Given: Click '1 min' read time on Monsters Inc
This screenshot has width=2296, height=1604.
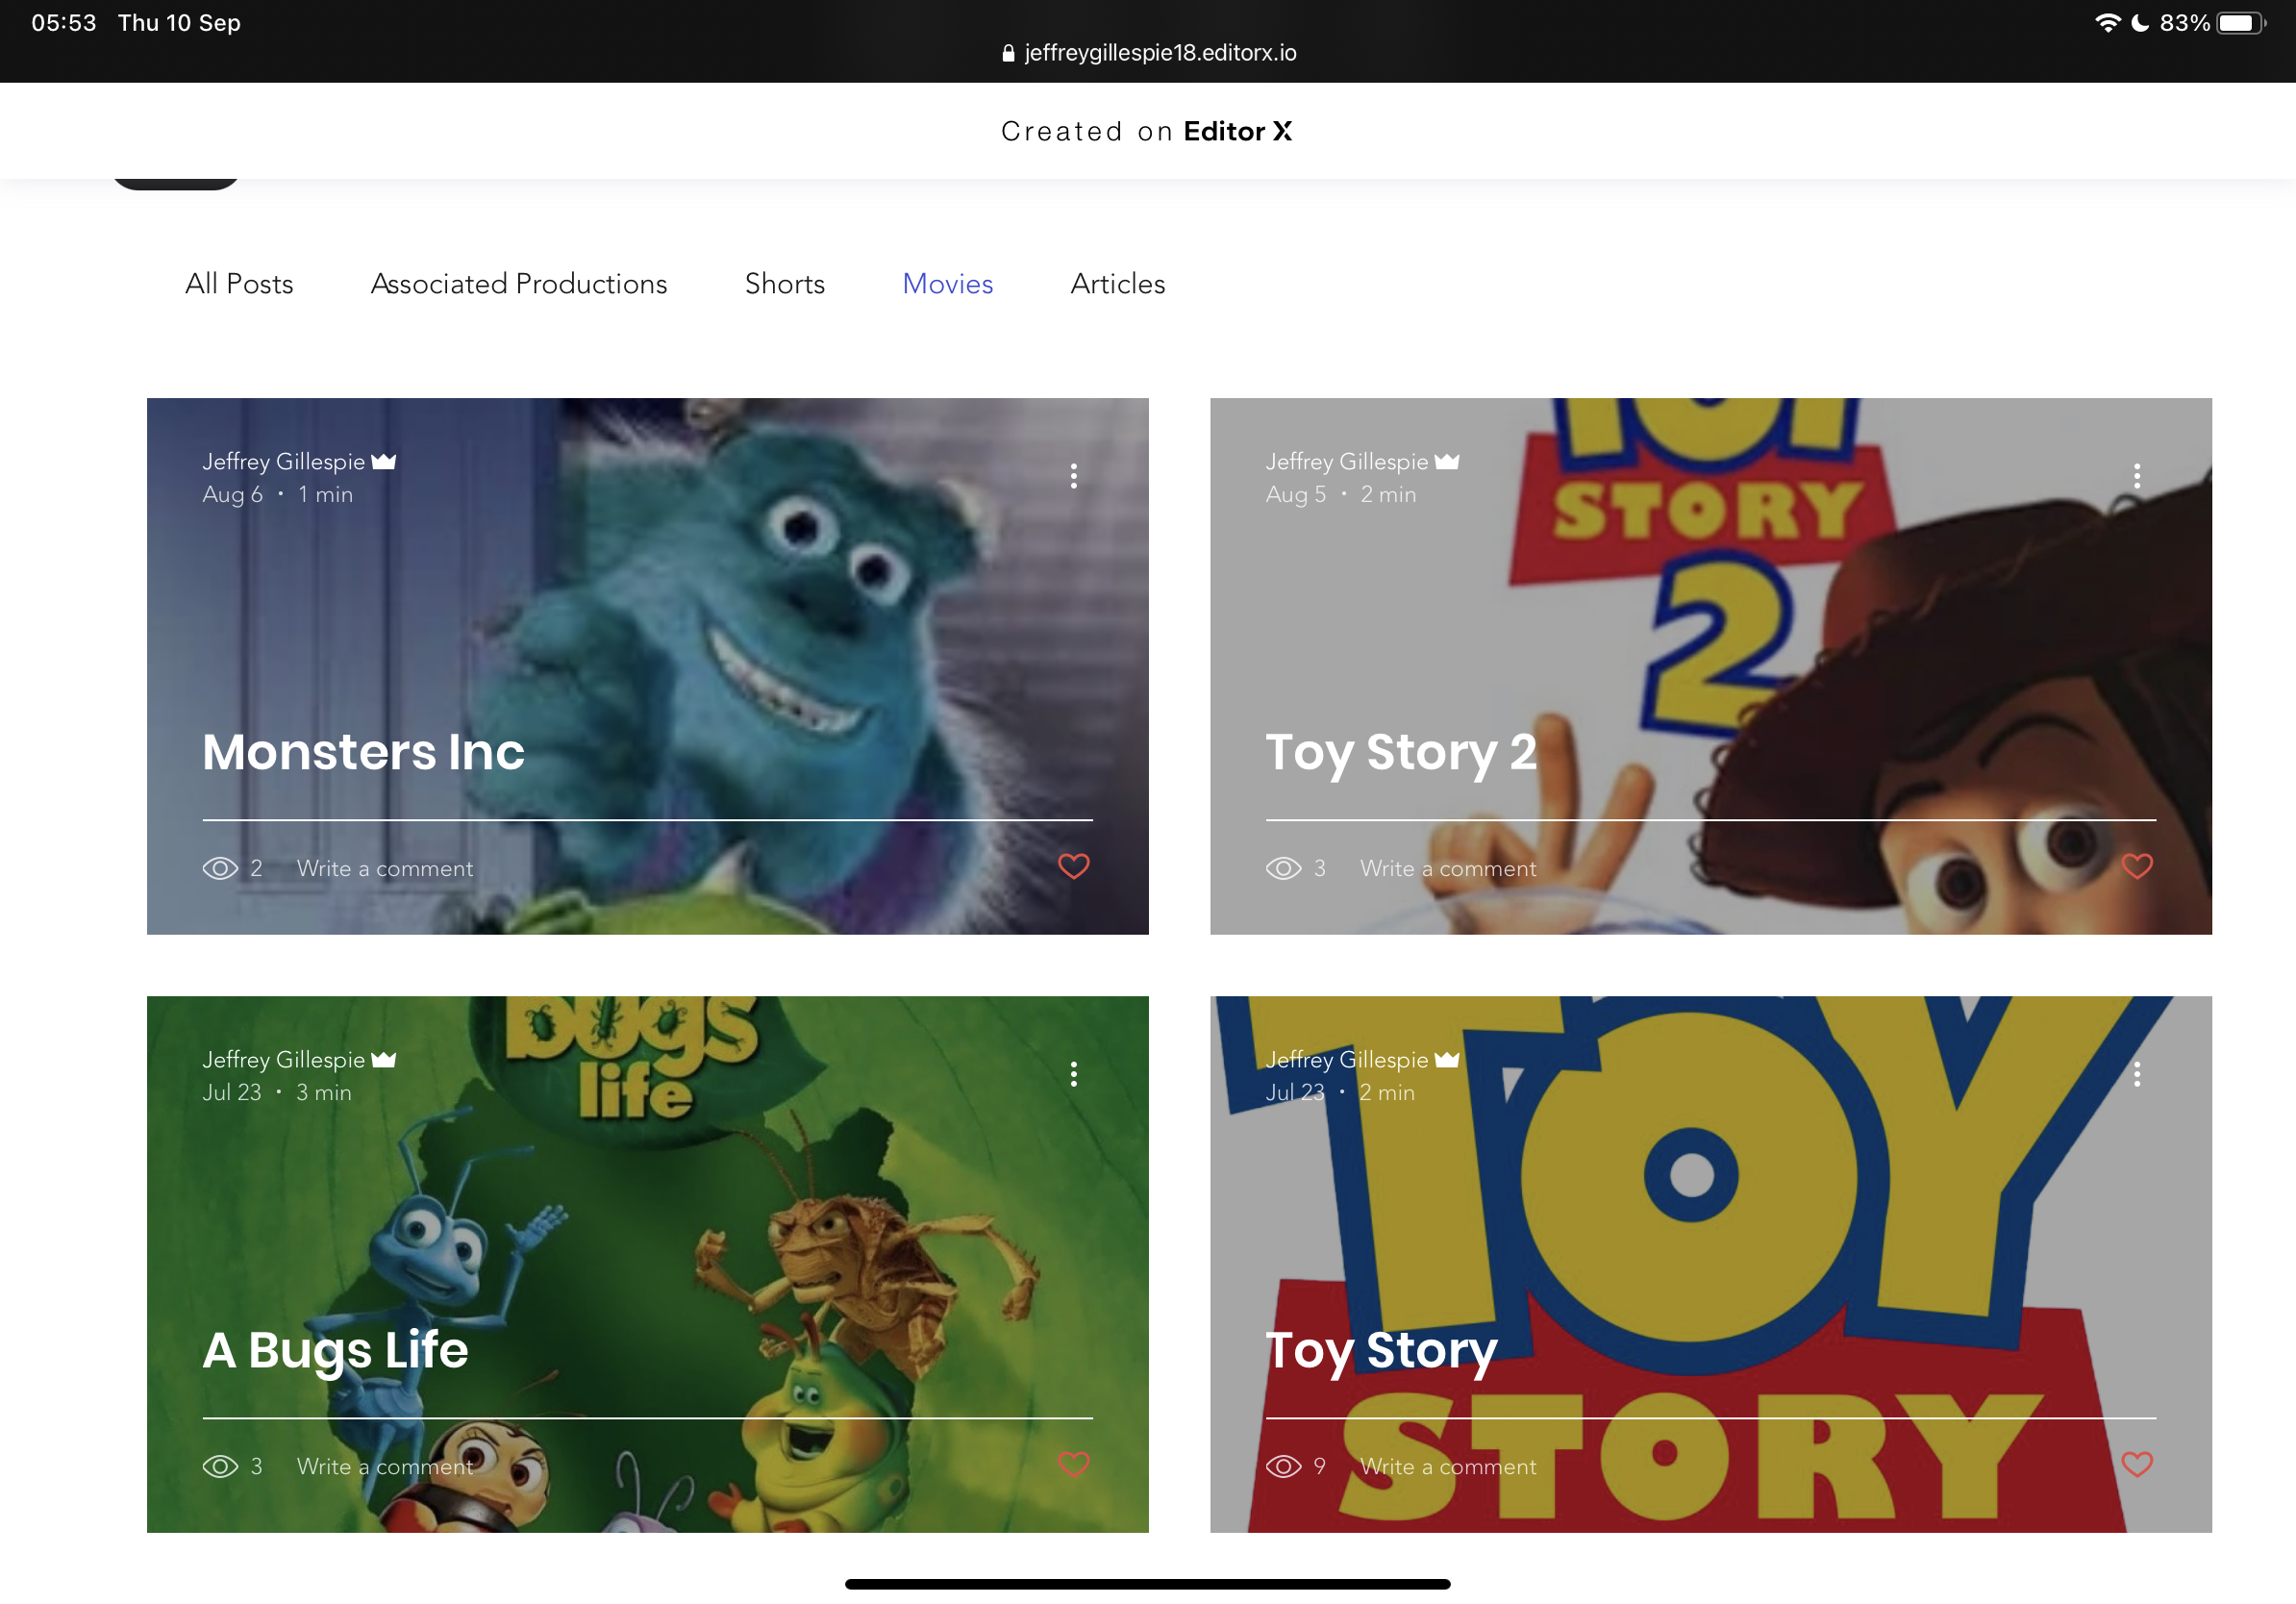Looking at the screenshot, I should (x=326, y=494).
